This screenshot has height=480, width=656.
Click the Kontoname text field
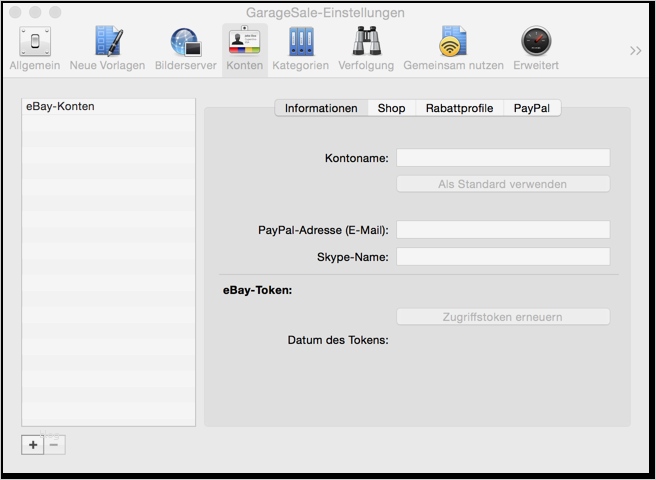coord(503,158)
